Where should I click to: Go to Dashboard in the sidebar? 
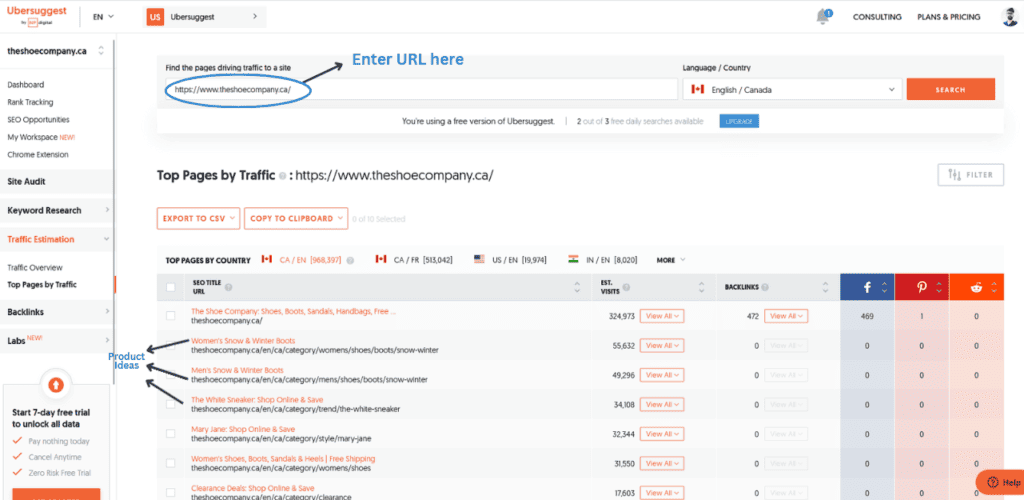coord(25,85)
